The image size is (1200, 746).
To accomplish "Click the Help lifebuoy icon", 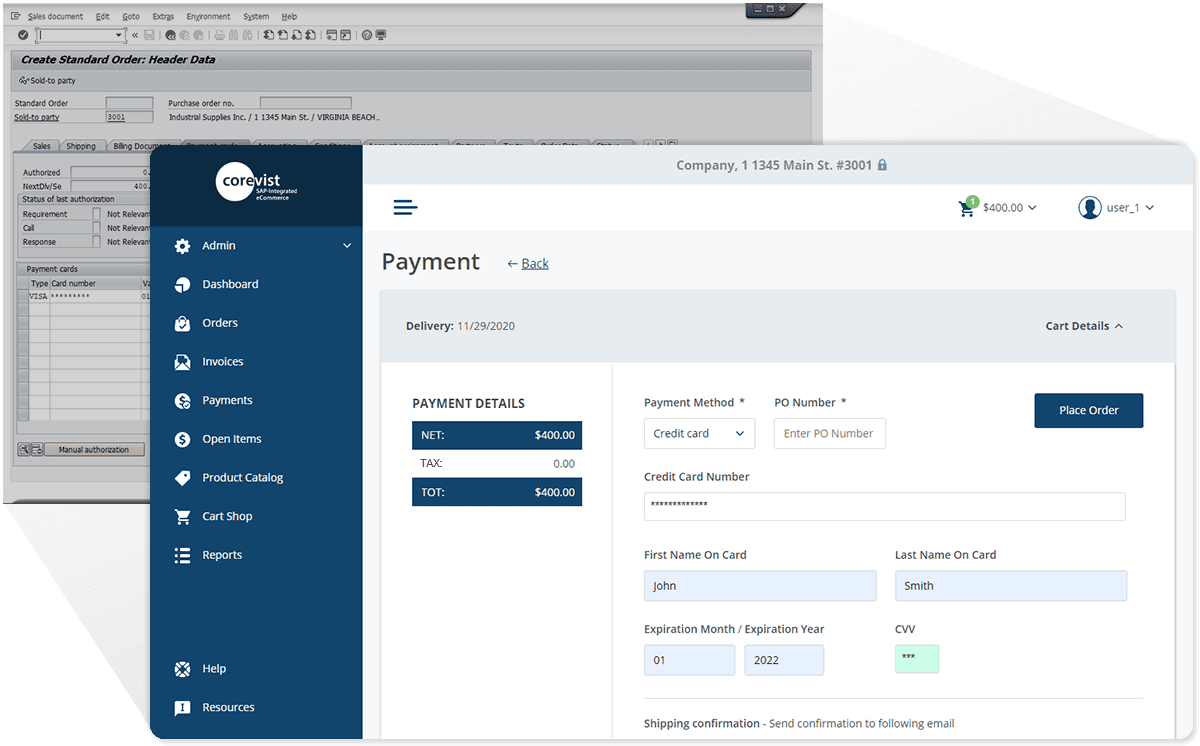I will click(x=182, y=669).
